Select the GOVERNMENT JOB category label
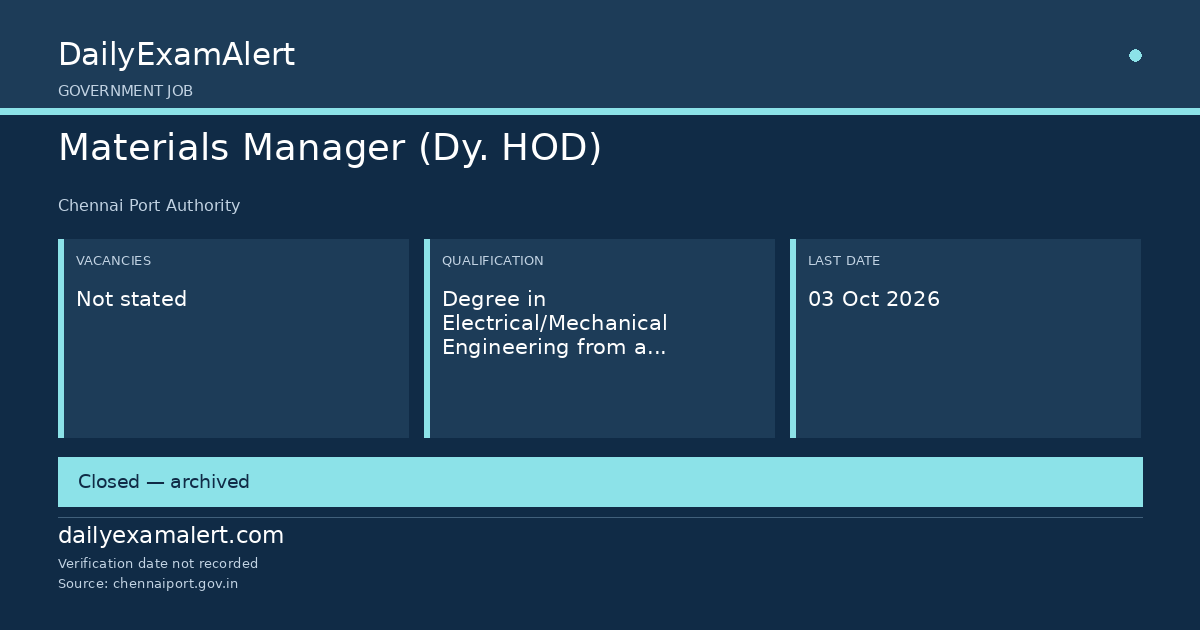The width and height of the screenshot is (1200, 630). click(125, 91)
